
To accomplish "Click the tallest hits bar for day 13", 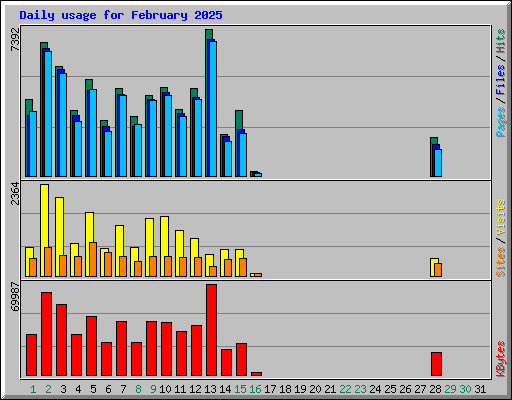I will pyautogui.click(x=209, y=34).
